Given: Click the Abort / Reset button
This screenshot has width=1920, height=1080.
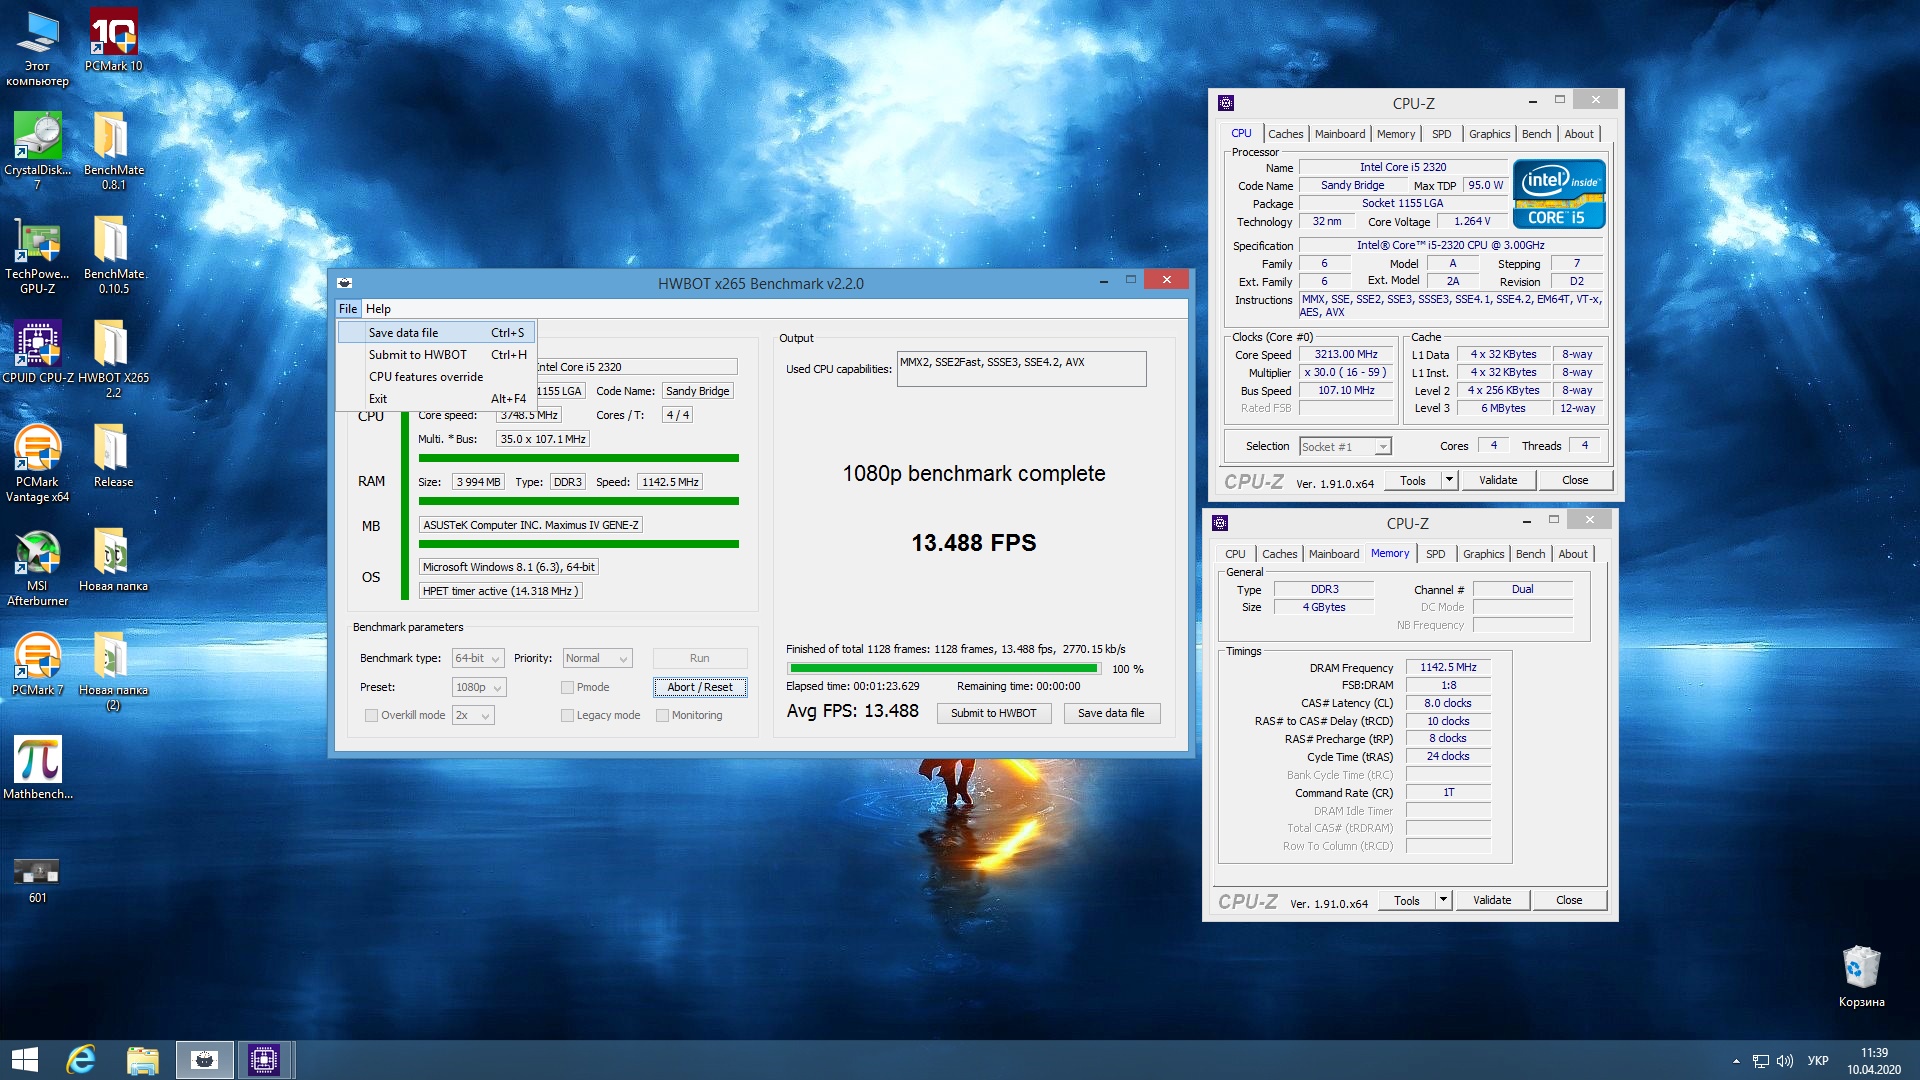Looking at the screenshot, I should [700, 687].
